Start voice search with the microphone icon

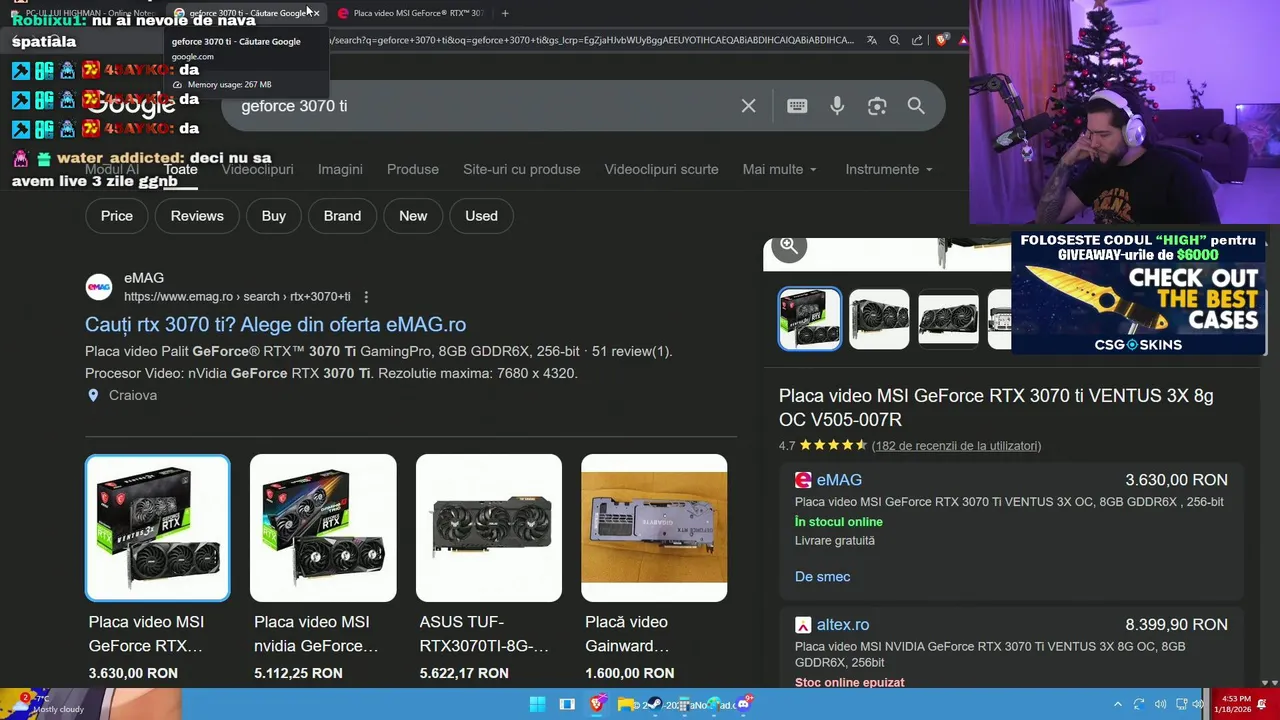point(837,106)
